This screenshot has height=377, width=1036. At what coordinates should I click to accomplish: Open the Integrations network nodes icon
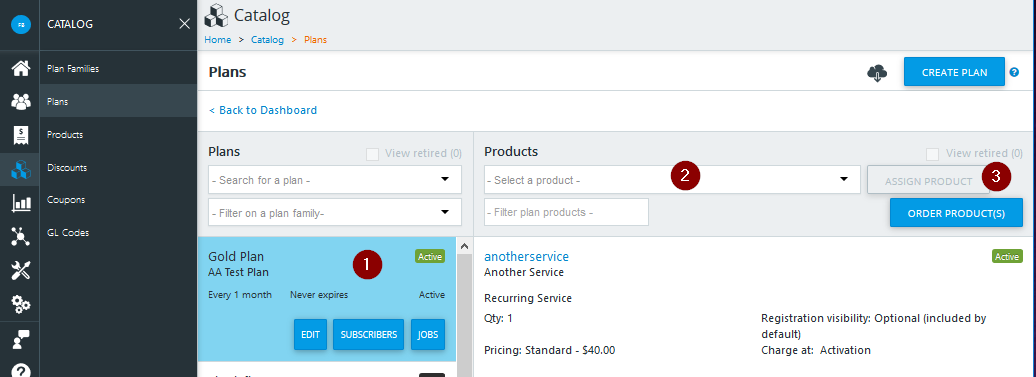click(x=21, y=236)
